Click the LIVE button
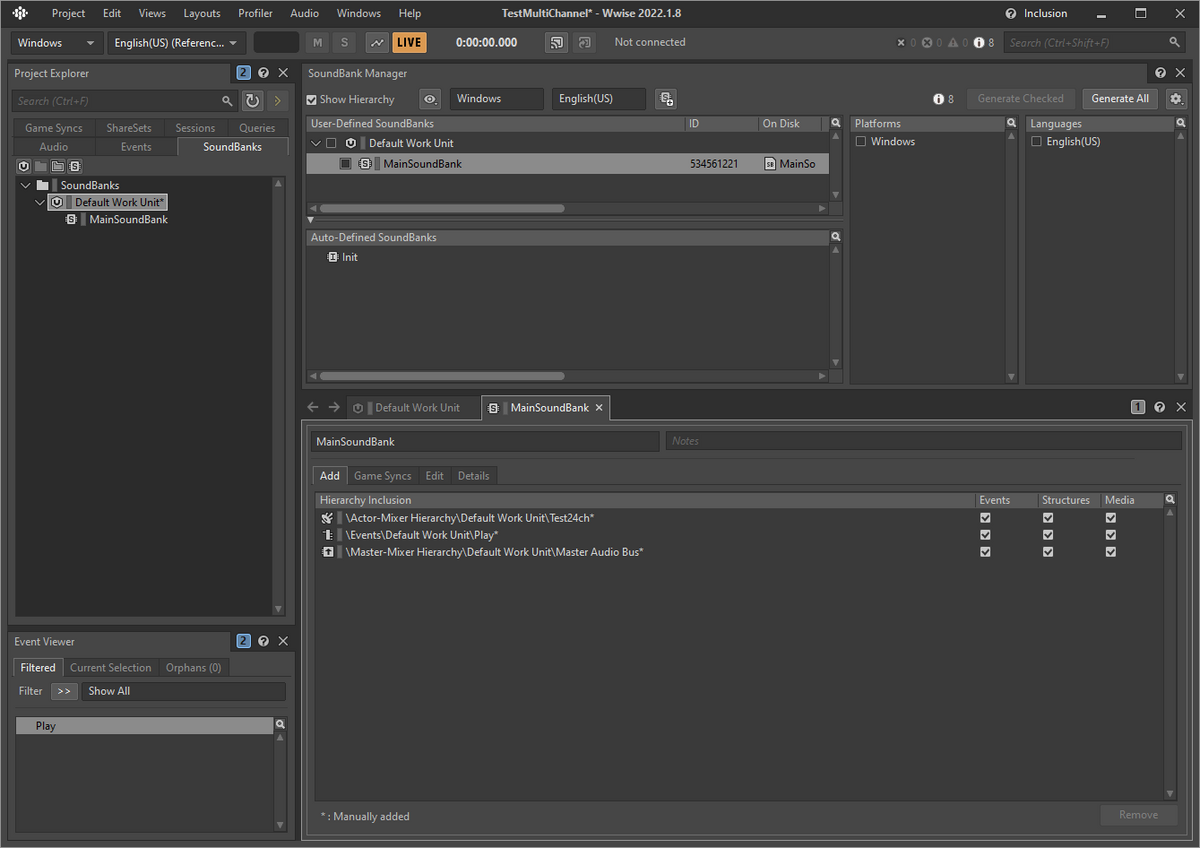Screen dimensions: 1200x848 pos(409,43)
